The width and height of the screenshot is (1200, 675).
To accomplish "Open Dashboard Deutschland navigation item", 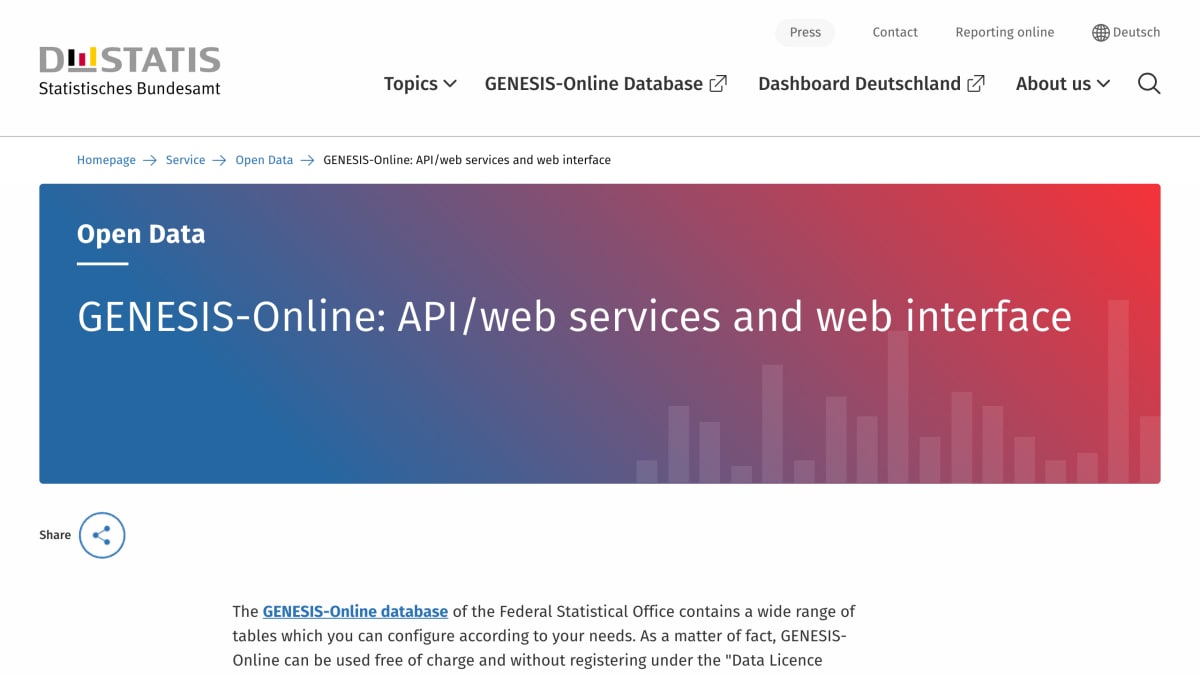I will click(872, 84).
